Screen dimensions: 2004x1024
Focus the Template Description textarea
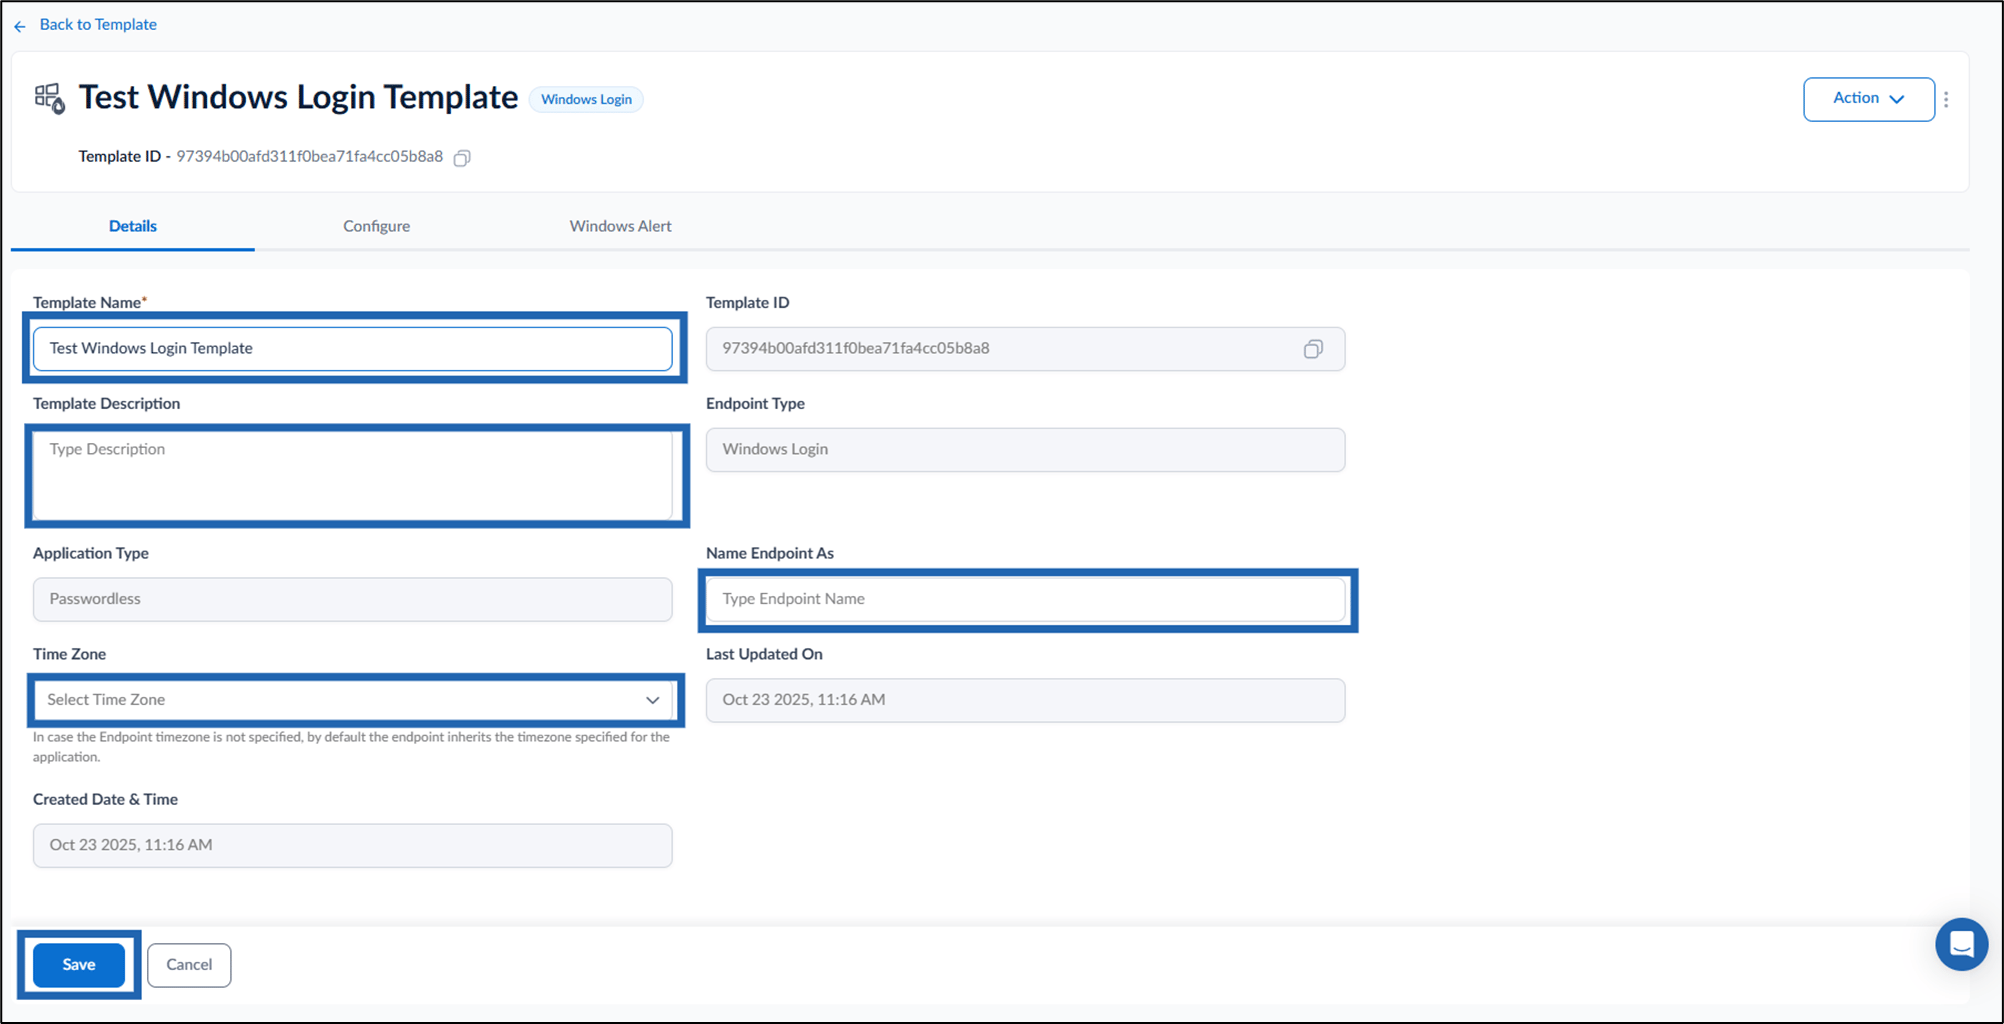click(353, 475)
